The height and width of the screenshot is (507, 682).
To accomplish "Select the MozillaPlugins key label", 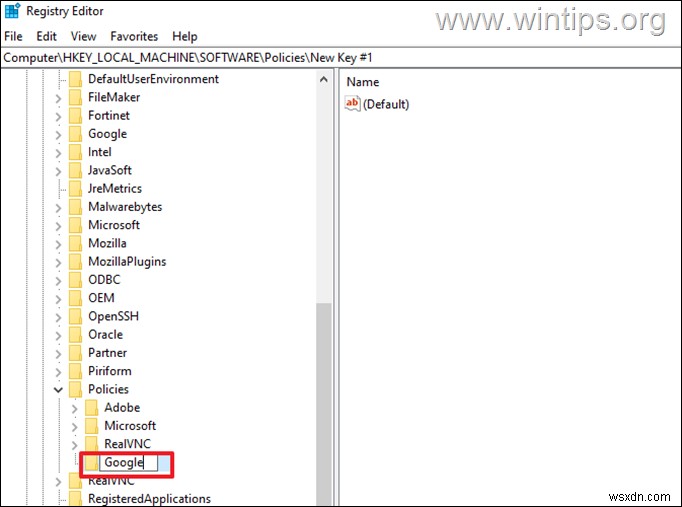I will [x=127, y=262].
